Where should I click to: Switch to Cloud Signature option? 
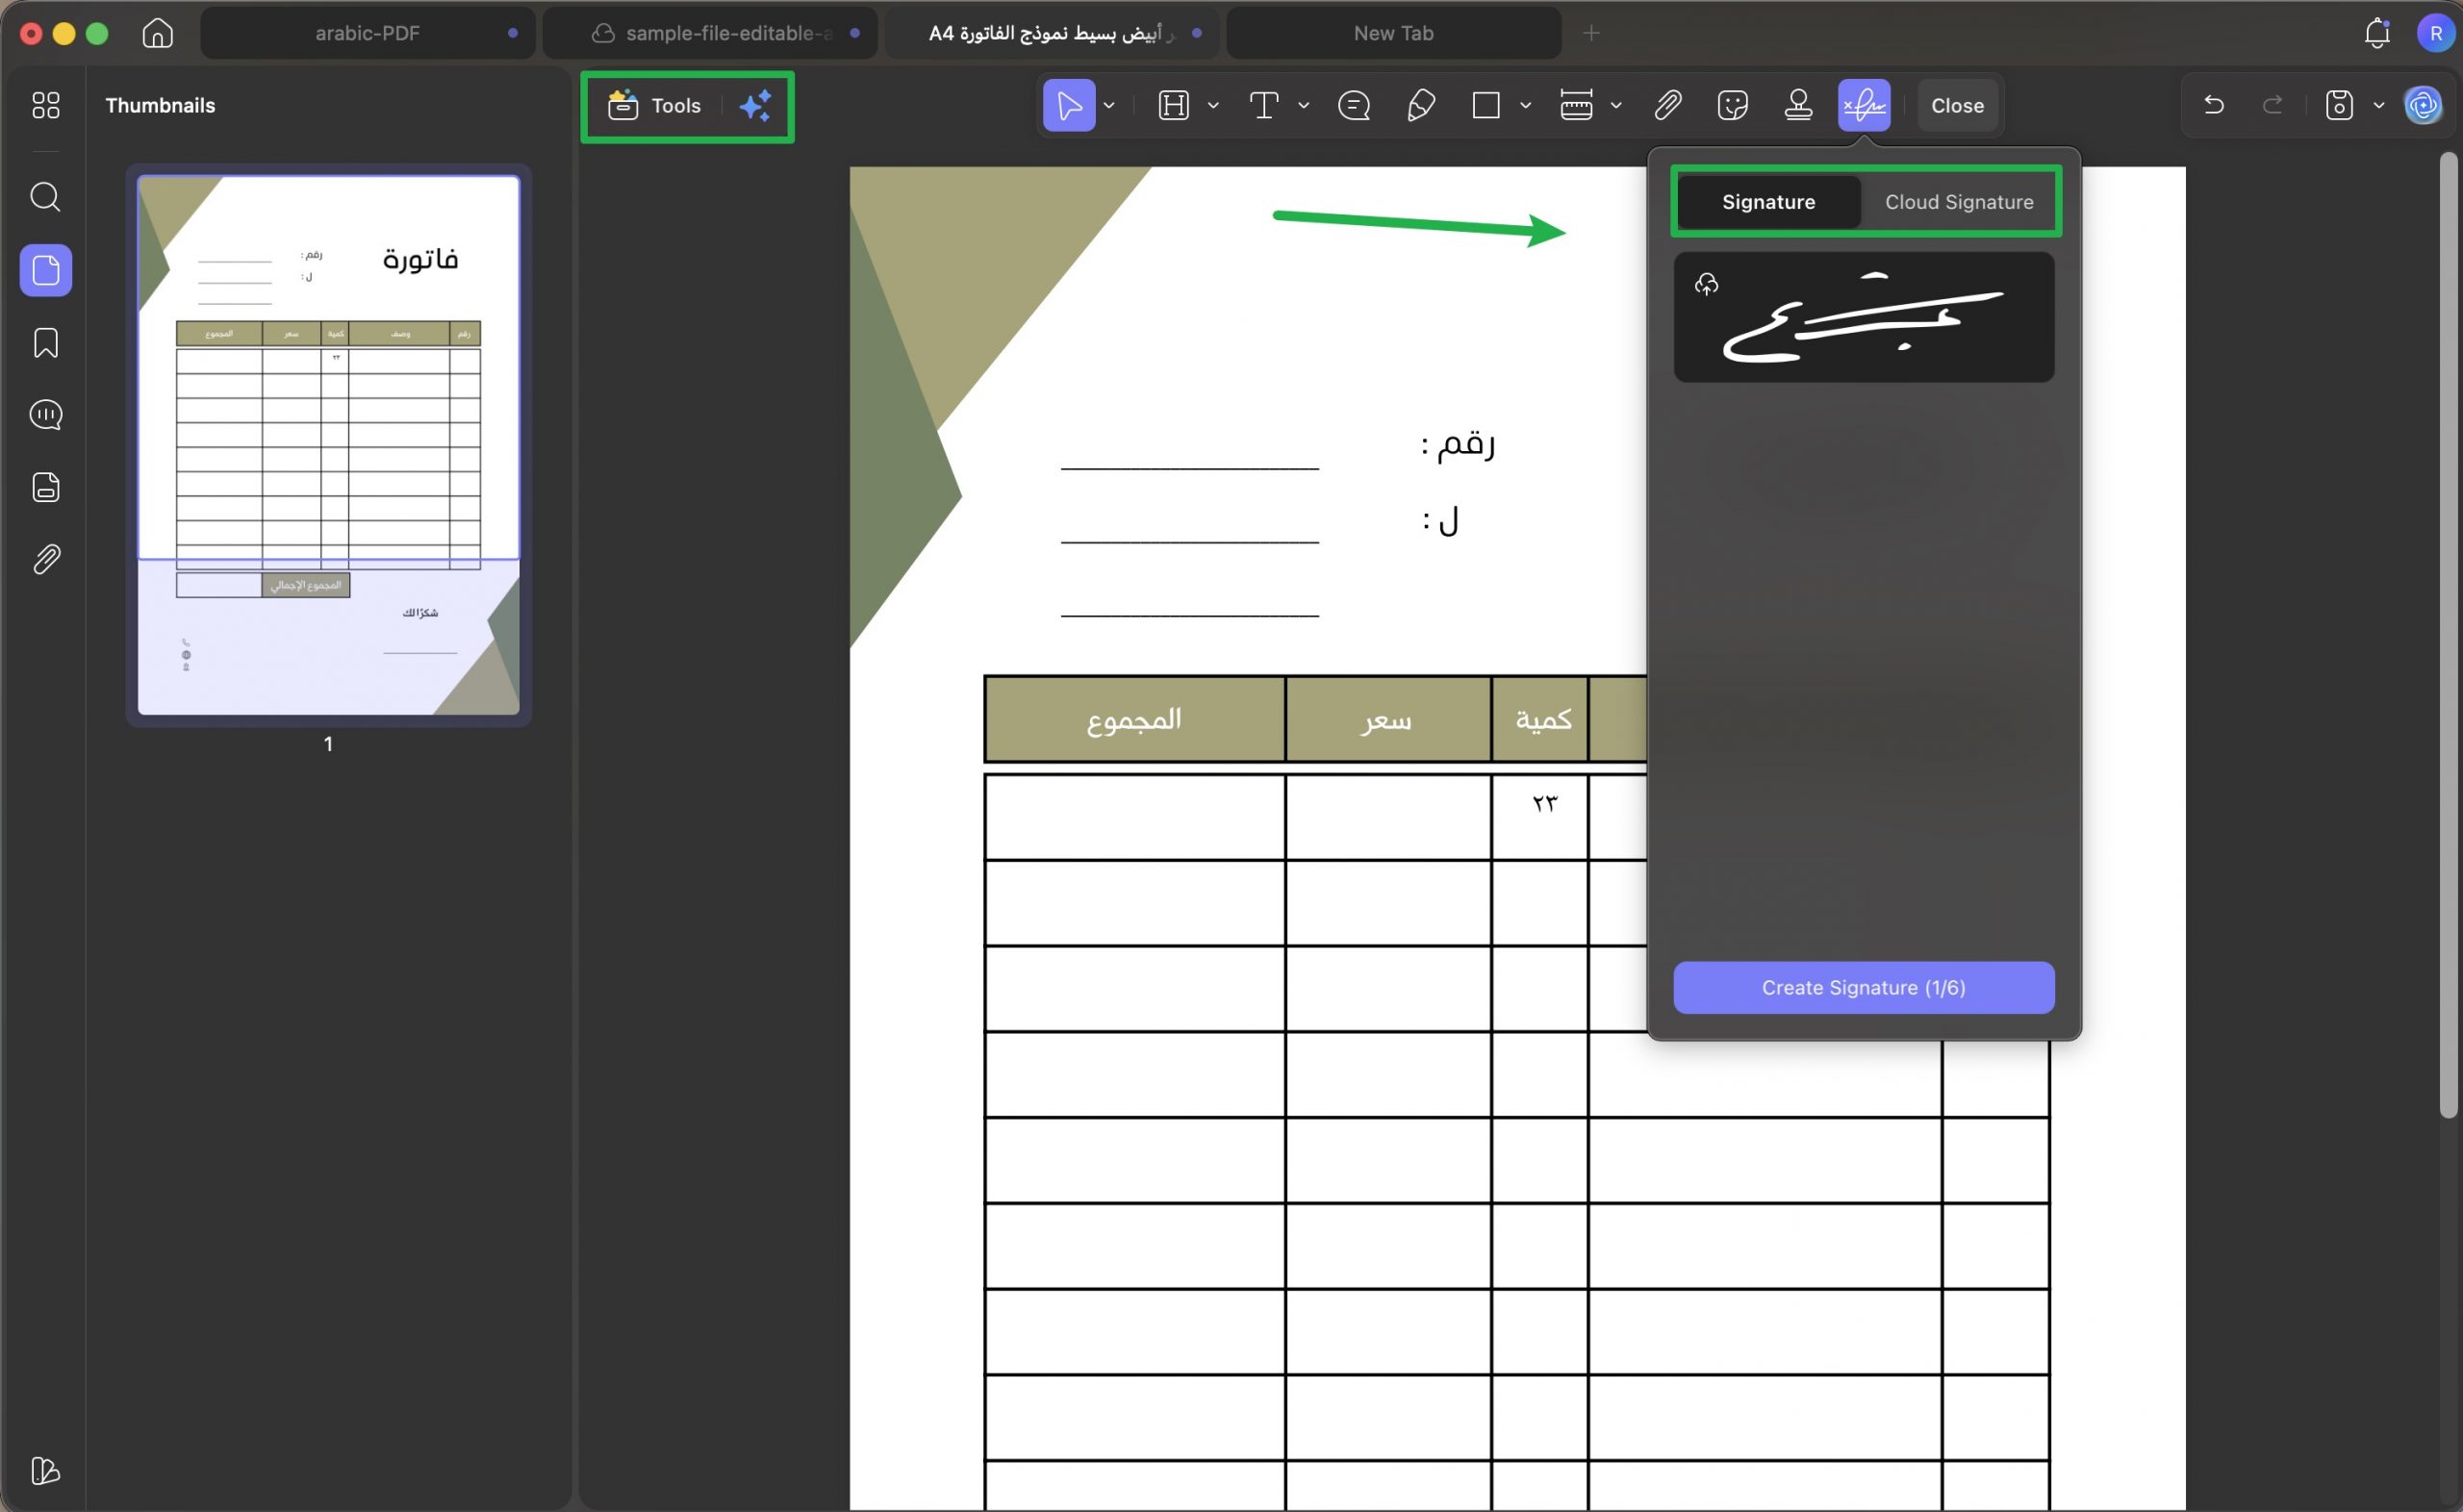(1958, 202)
